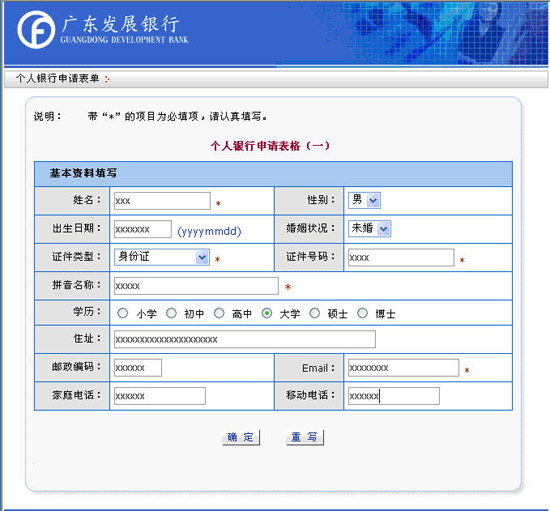Click the 证件号码 ID number field
550x511 pixels.
[401, 257]
